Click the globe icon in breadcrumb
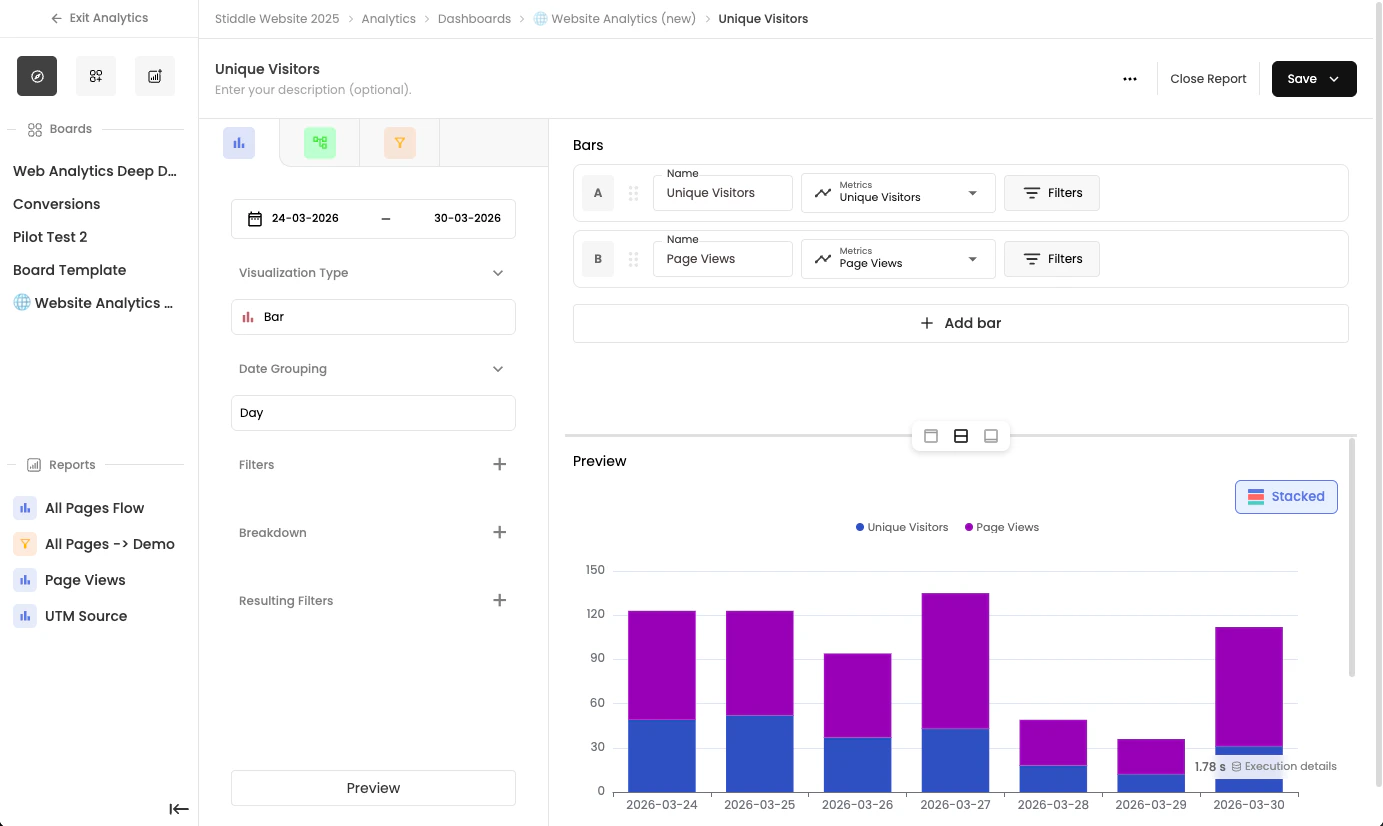Image resolution: width=1383 pixels, height=826 pixels. [540, 18]
